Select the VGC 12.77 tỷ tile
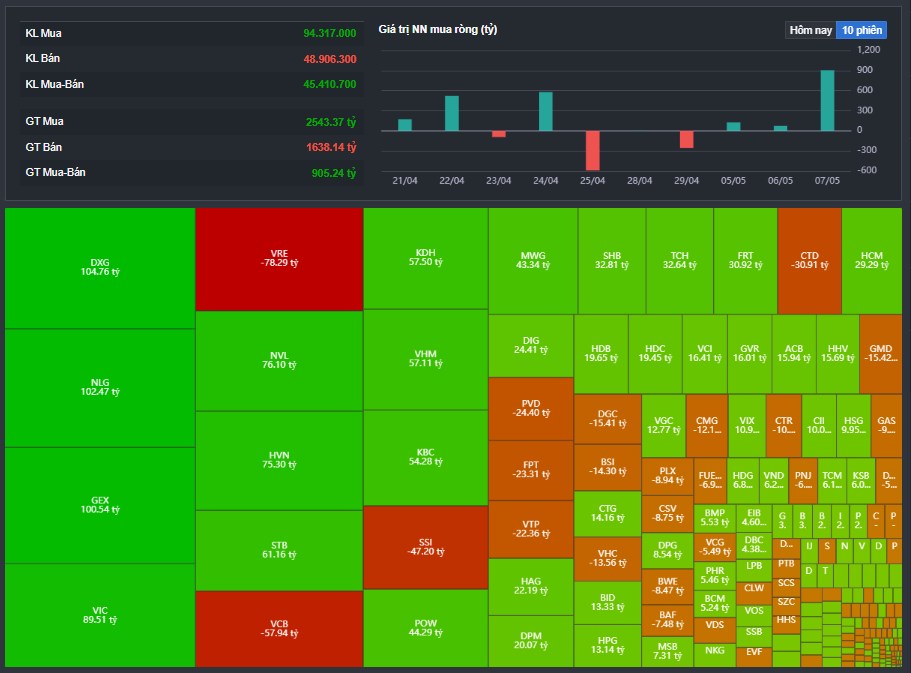The width and height of the screenshot is (911, 673). pos(664,425)
